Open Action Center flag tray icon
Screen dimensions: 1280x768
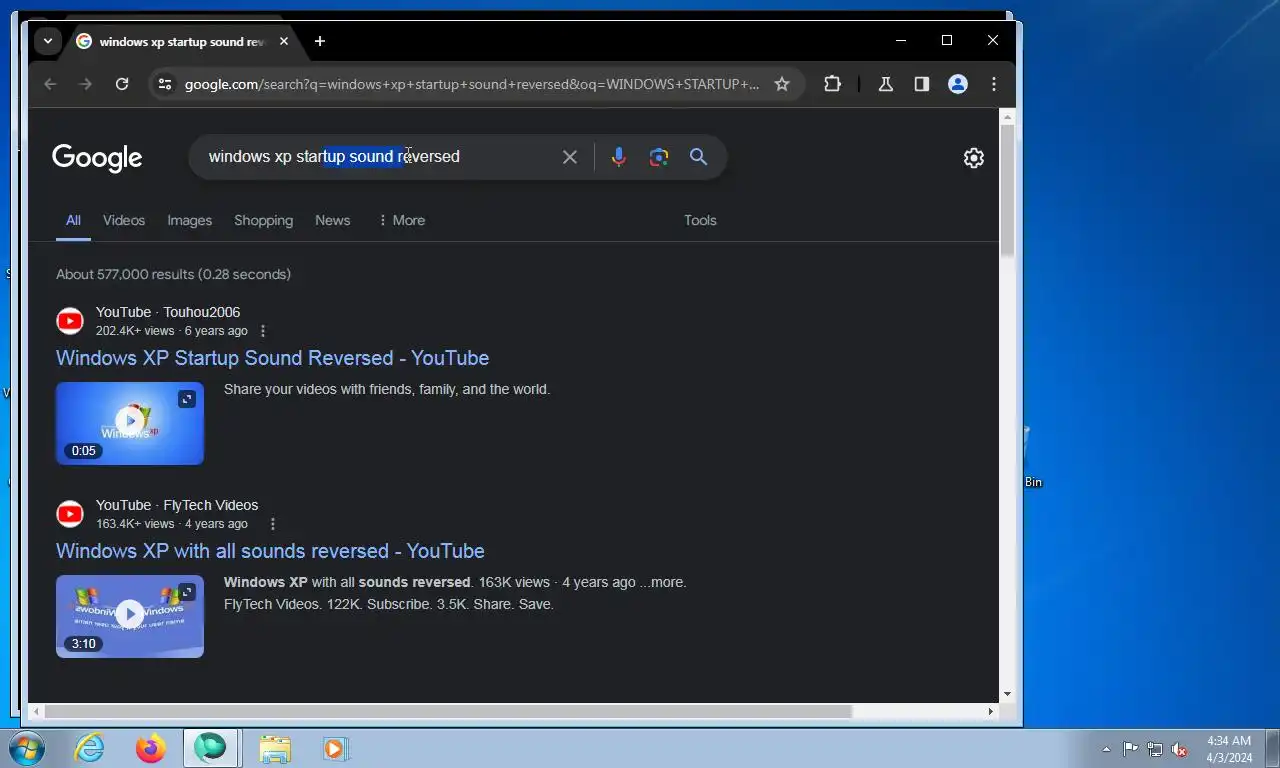[1130, 749]
